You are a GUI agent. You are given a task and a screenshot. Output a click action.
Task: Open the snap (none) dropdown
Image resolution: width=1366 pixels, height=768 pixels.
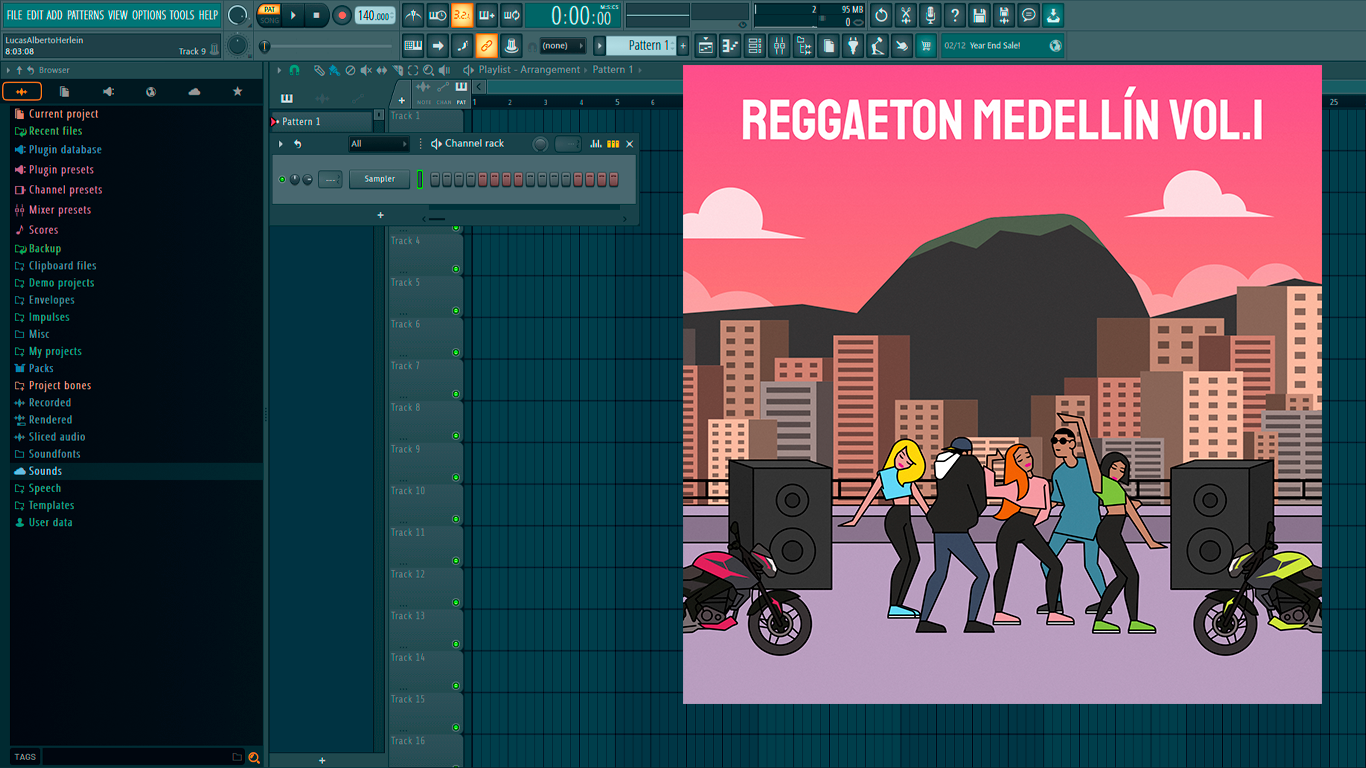tap(563, 46)
